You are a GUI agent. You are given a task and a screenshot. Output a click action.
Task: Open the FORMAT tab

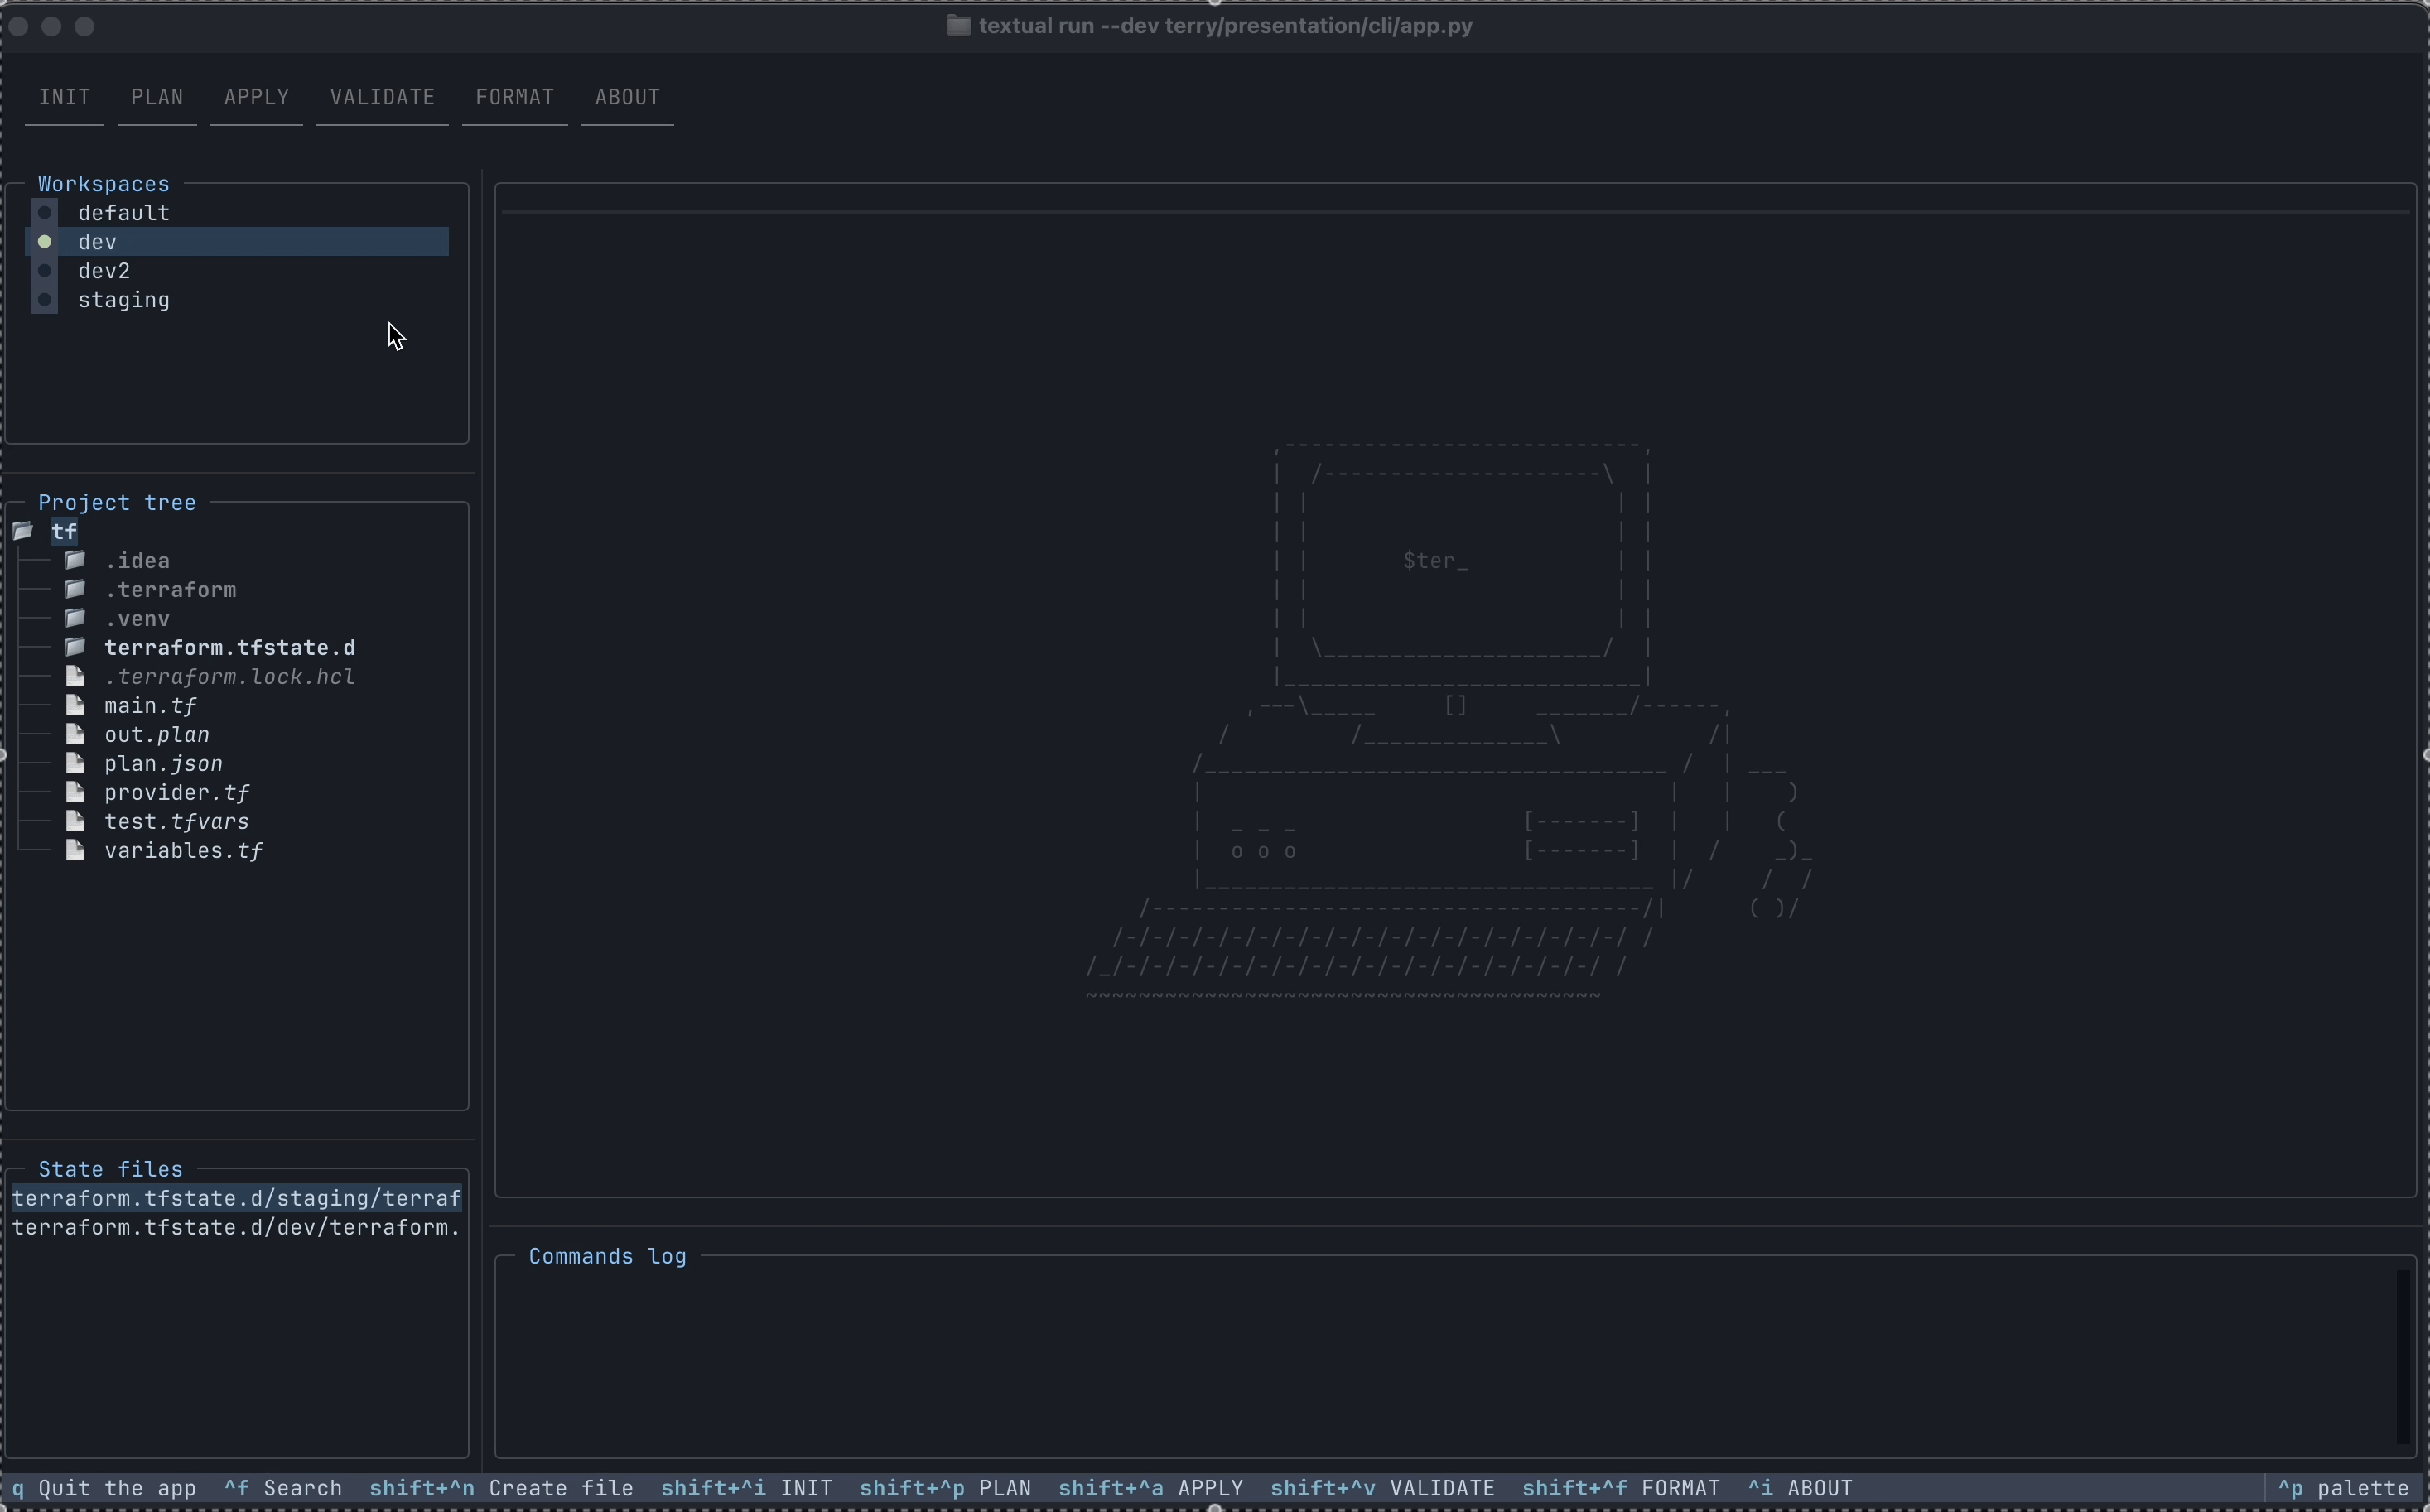pyautogui.click(x=514, y=97)
